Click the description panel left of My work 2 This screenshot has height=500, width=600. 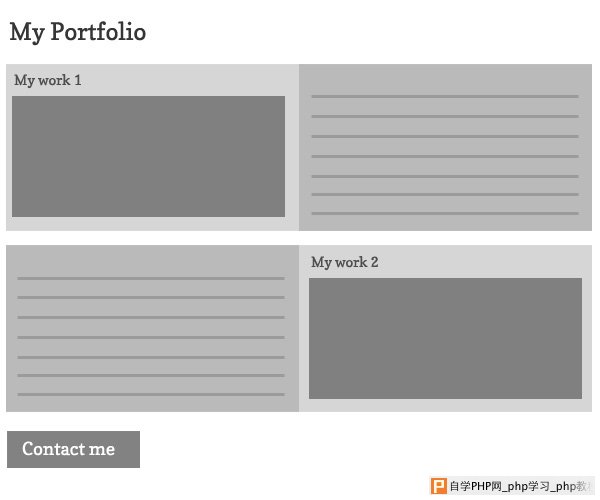152,328
